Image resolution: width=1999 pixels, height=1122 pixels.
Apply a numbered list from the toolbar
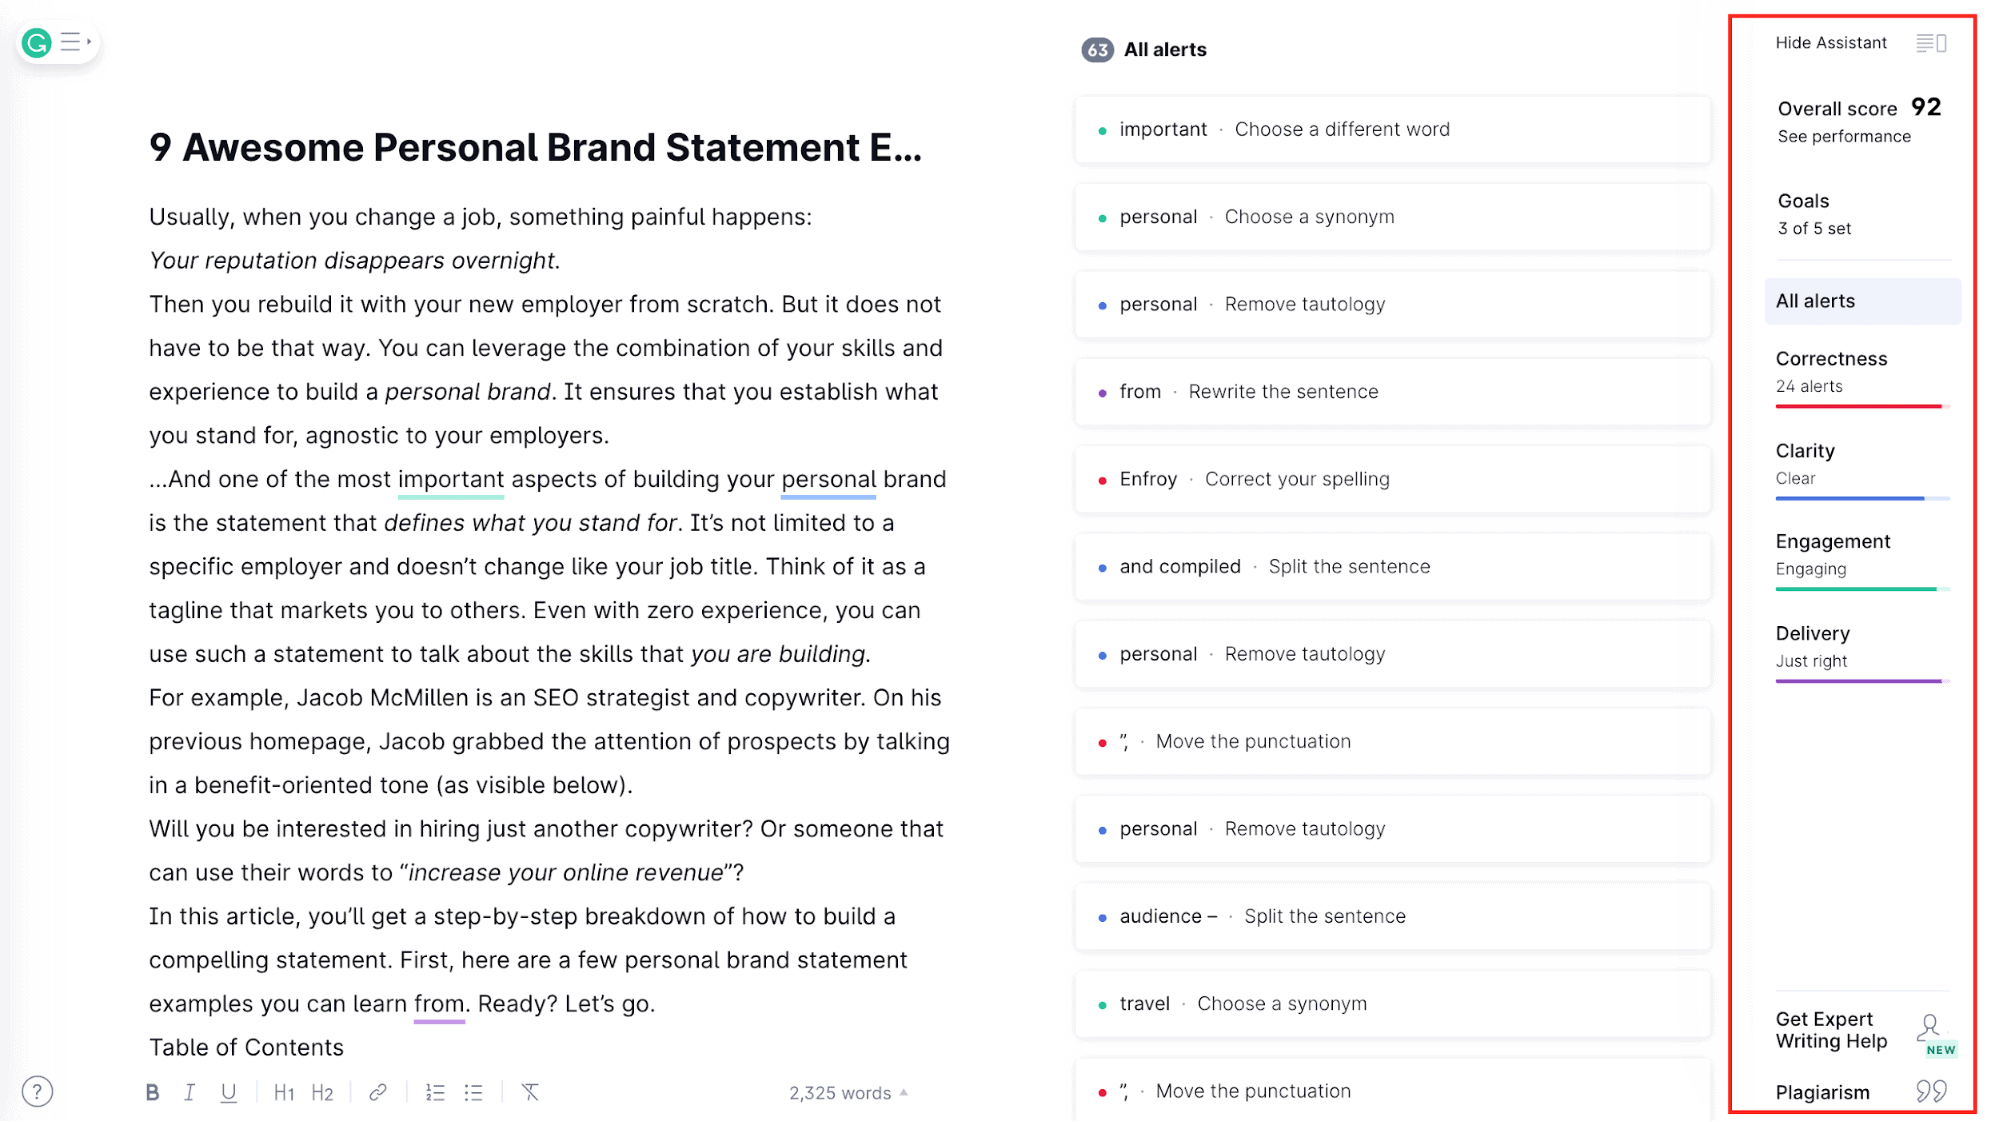click(x=435, y=1092)
